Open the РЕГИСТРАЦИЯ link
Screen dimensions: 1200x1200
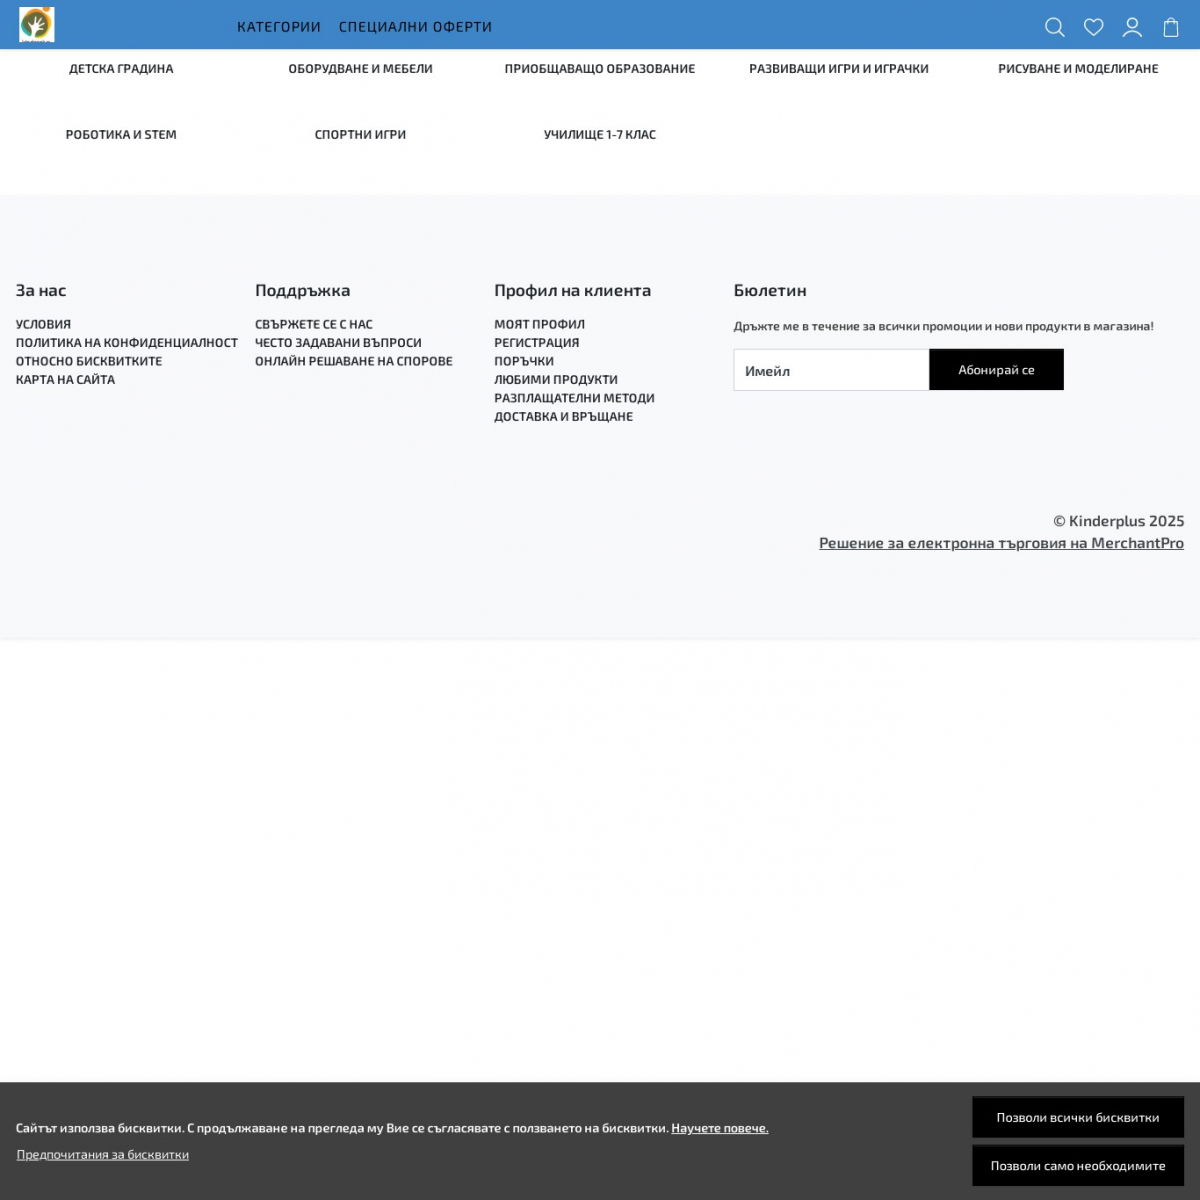pyautogui.click(x=537, y=343)
